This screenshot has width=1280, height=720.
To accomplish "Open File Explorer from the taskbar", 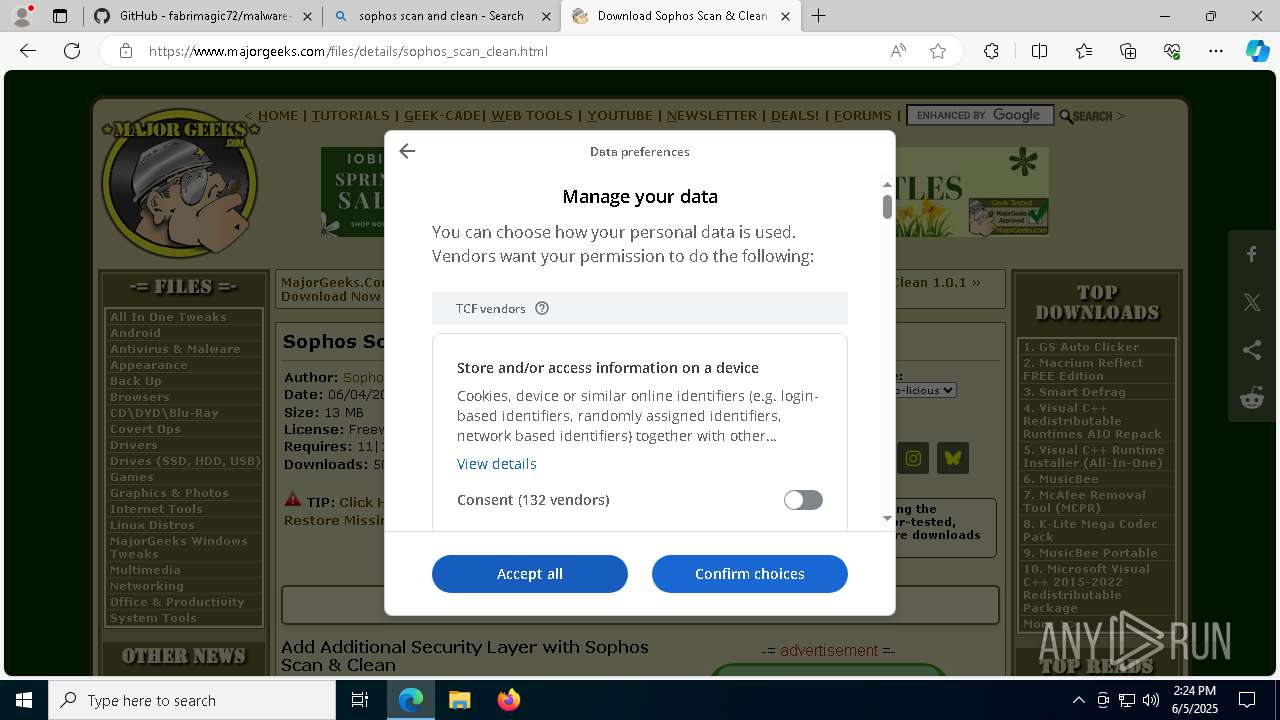I will pos(459,700).
